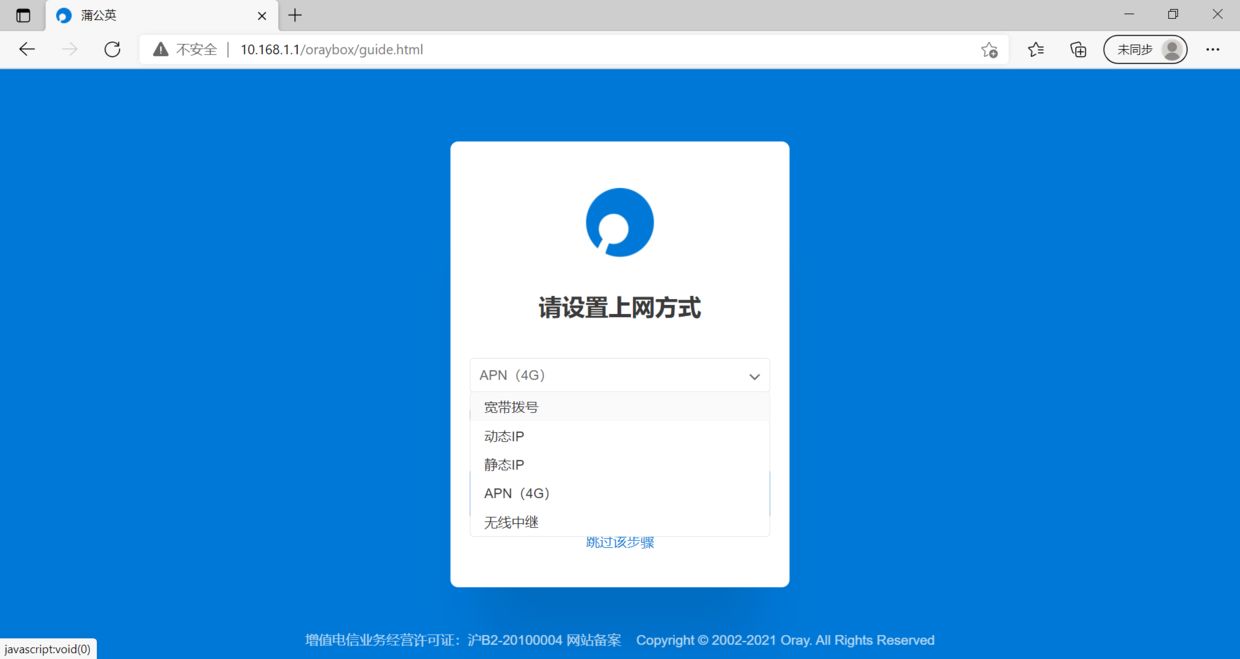The width and height of the screenshot is (1240, 659).
Task: Collapse the APN（4G）dropdown chevron
Action: 754,376
